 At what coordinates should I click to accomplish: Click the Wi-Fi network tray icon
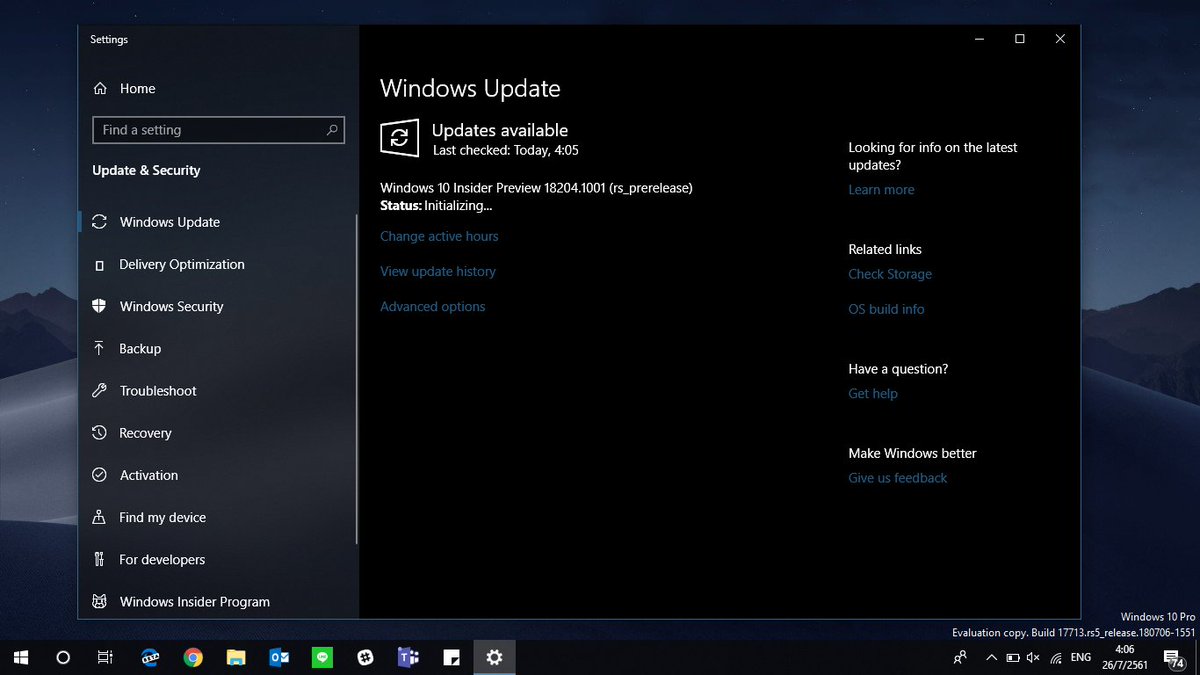1056,657
